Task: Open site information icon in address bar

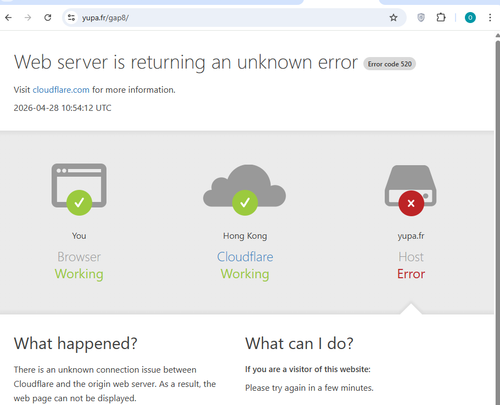Action: click(71, 18)
